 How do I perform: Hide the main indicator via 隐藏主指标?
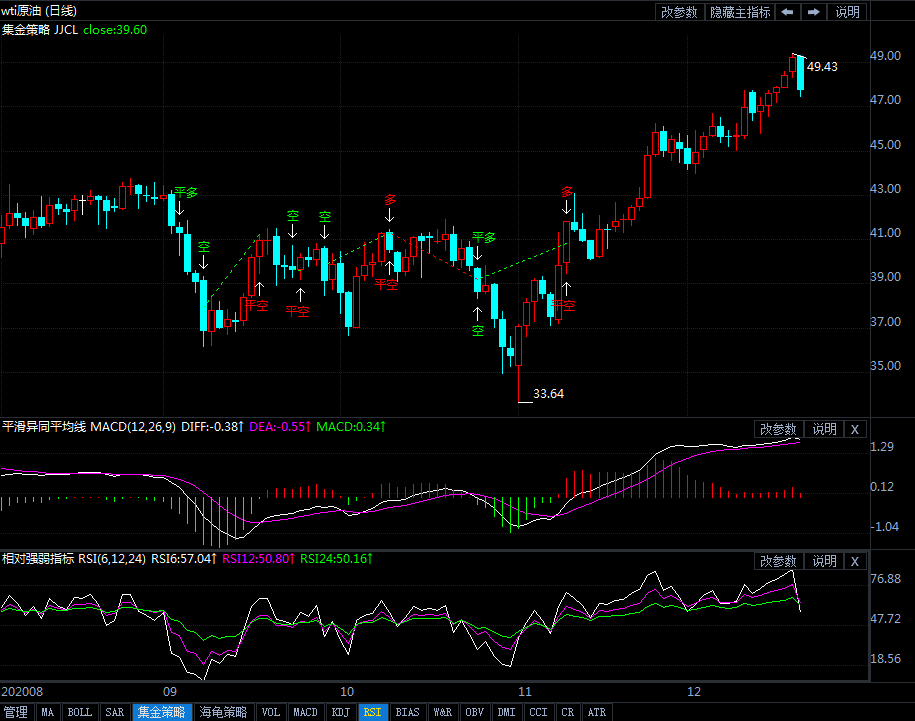tap(740, 12)
